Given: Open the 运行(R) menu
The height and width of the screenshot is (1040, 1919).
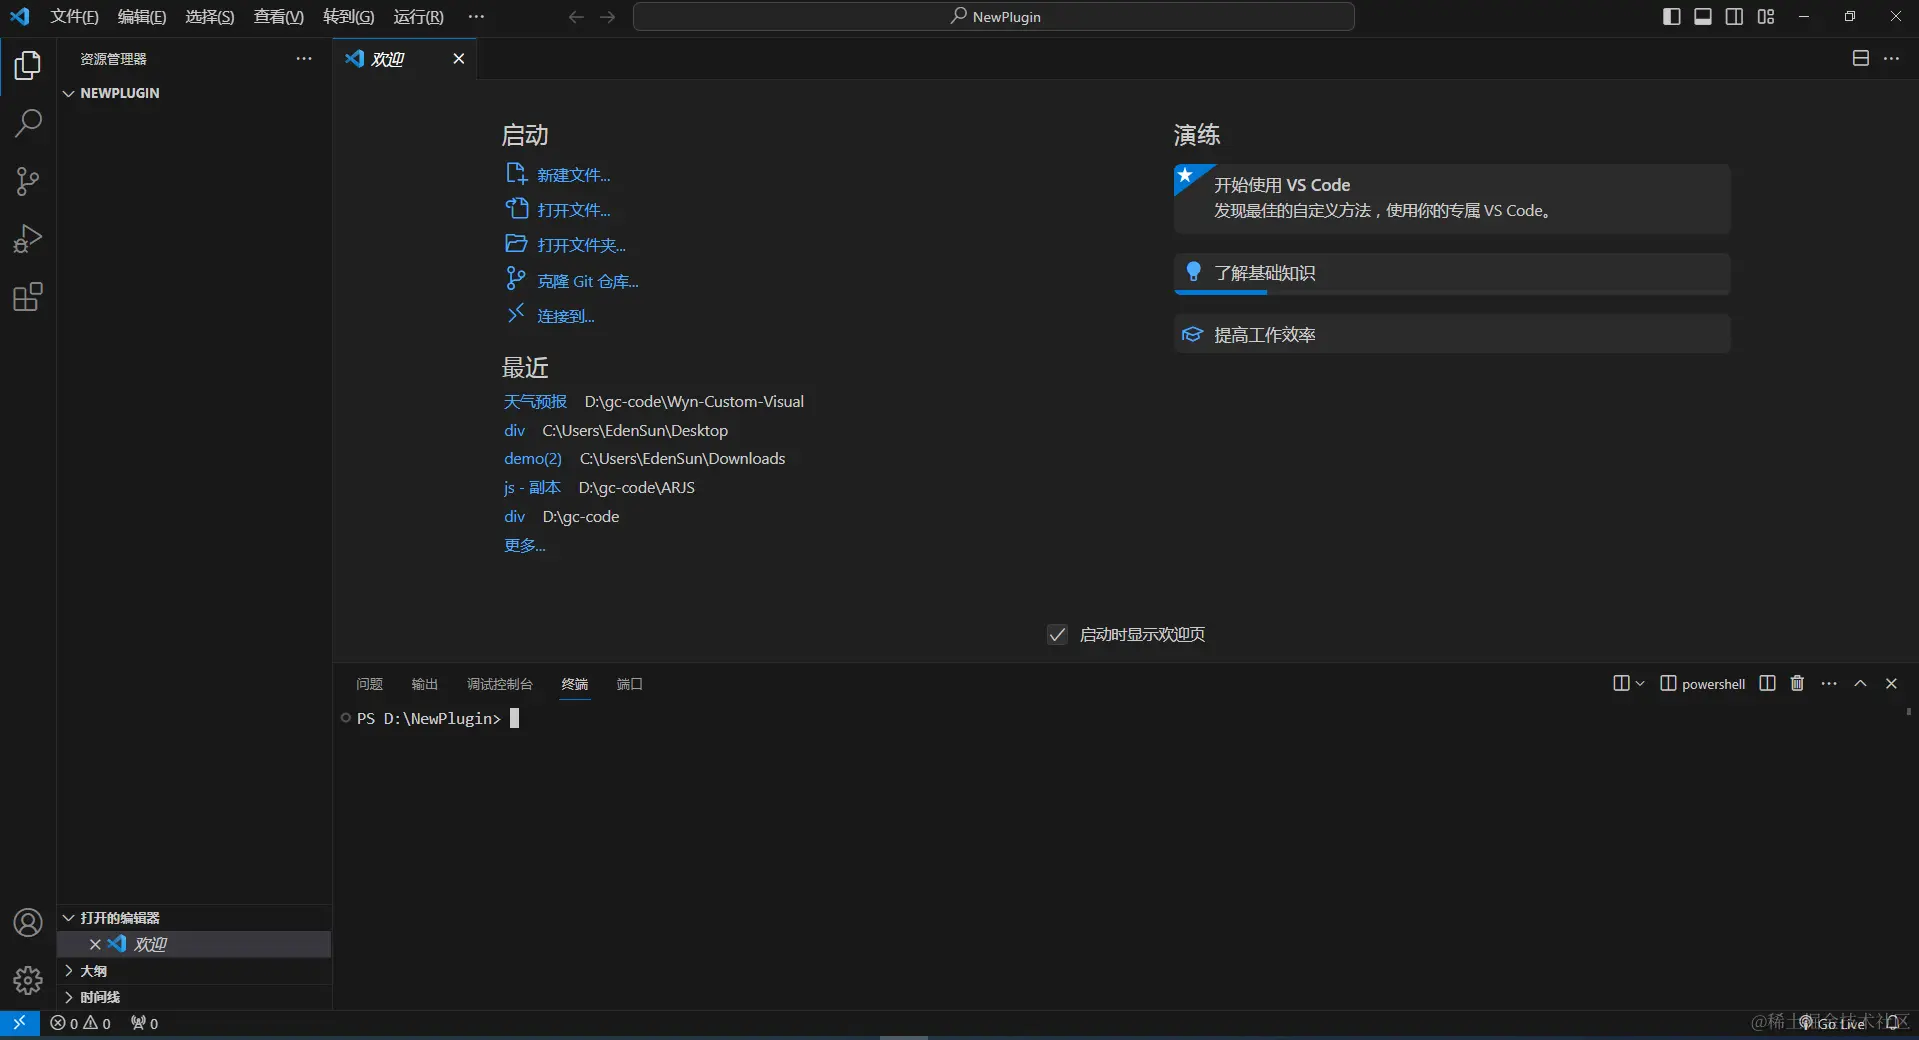Looking at the screenshot, I should (x=419, y=17).
